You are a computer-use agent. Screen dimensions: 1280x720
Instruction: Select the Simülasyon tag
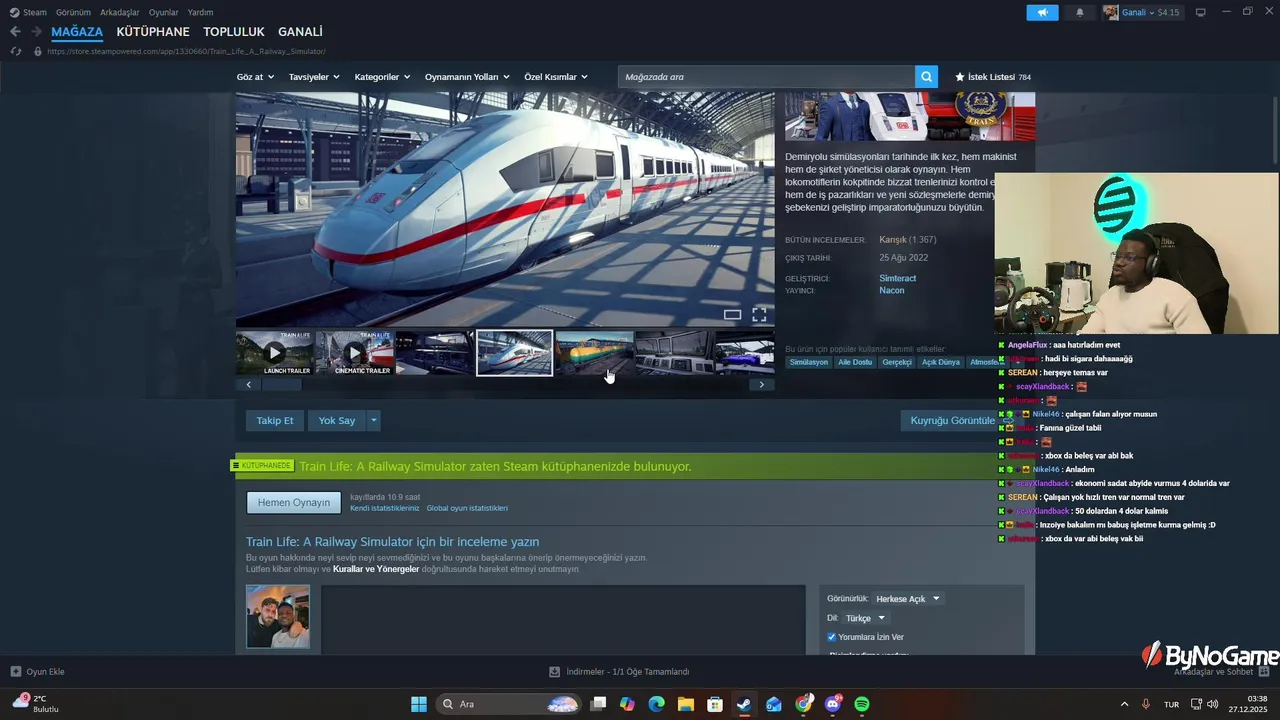point(809,362)
